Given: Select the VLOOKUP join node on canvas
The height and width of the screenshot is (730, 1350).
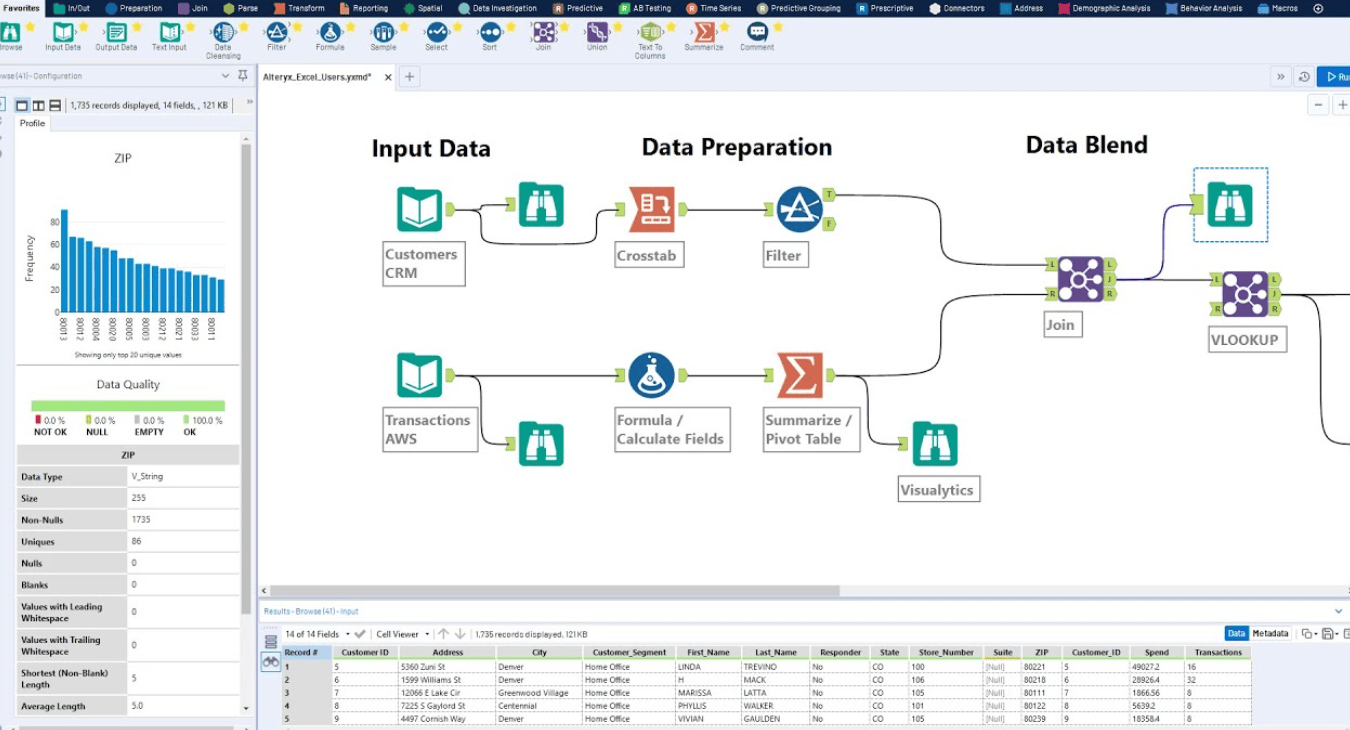Looking at the screenshot, I should (x=1244, y=294).
